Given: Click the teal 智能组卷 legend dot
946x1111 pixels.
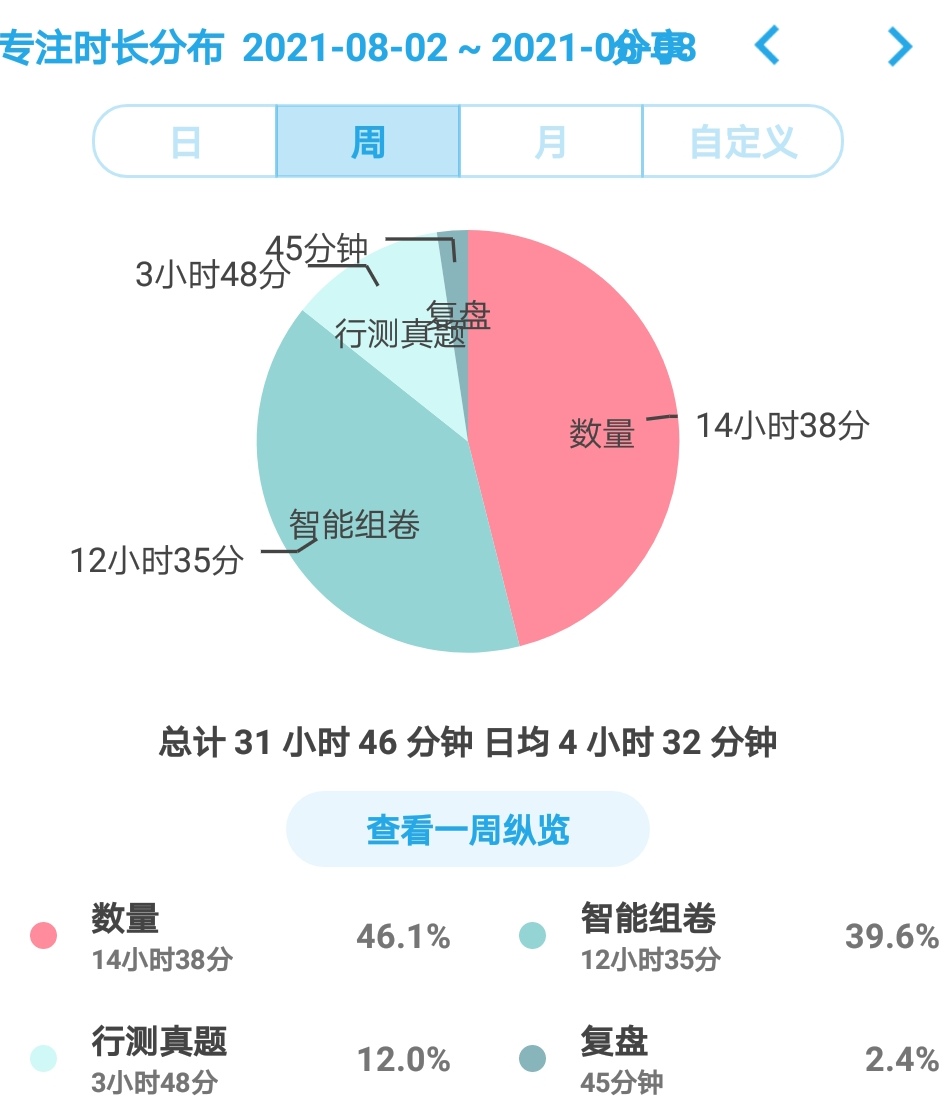Looking at the screenshot, I should point(533,936).
